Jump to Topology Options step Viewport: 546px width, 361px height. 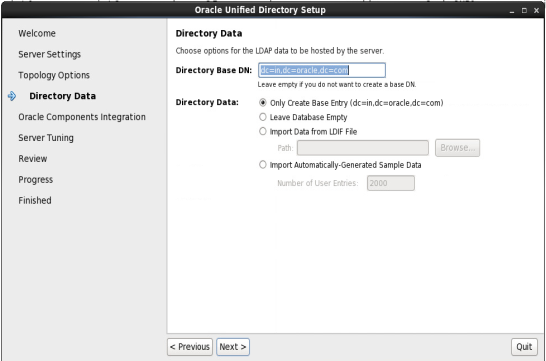[x=54, y=75]
